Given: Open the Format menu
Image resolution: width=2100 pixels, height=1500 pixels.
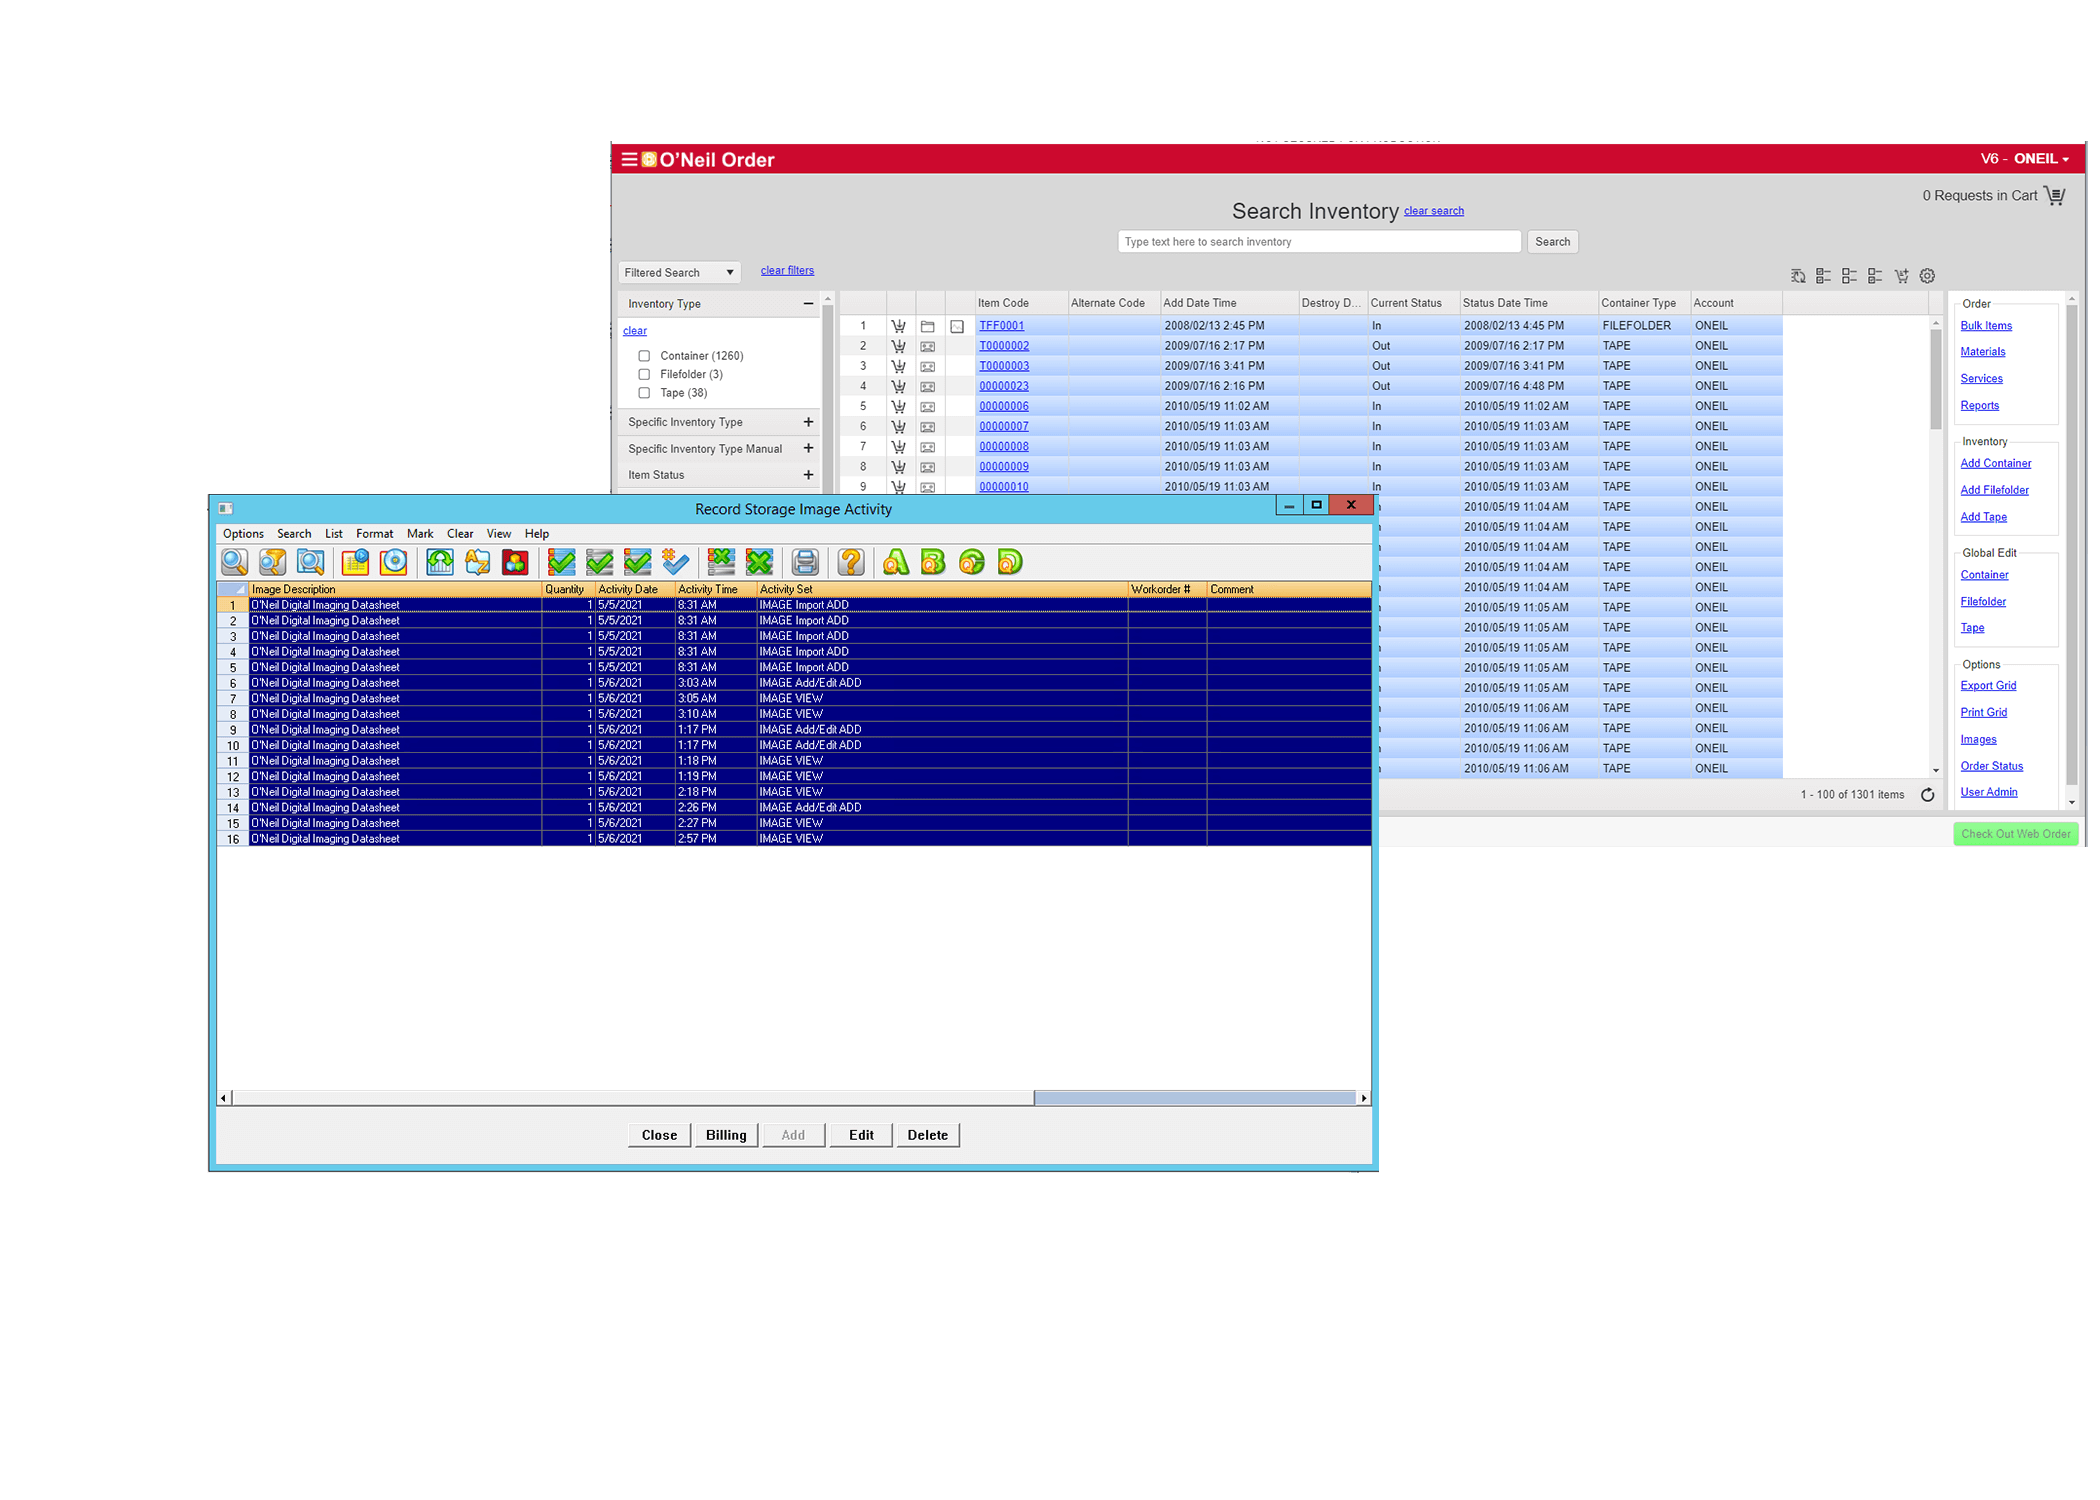Looking at the screenshot, I should coord(375,534).
